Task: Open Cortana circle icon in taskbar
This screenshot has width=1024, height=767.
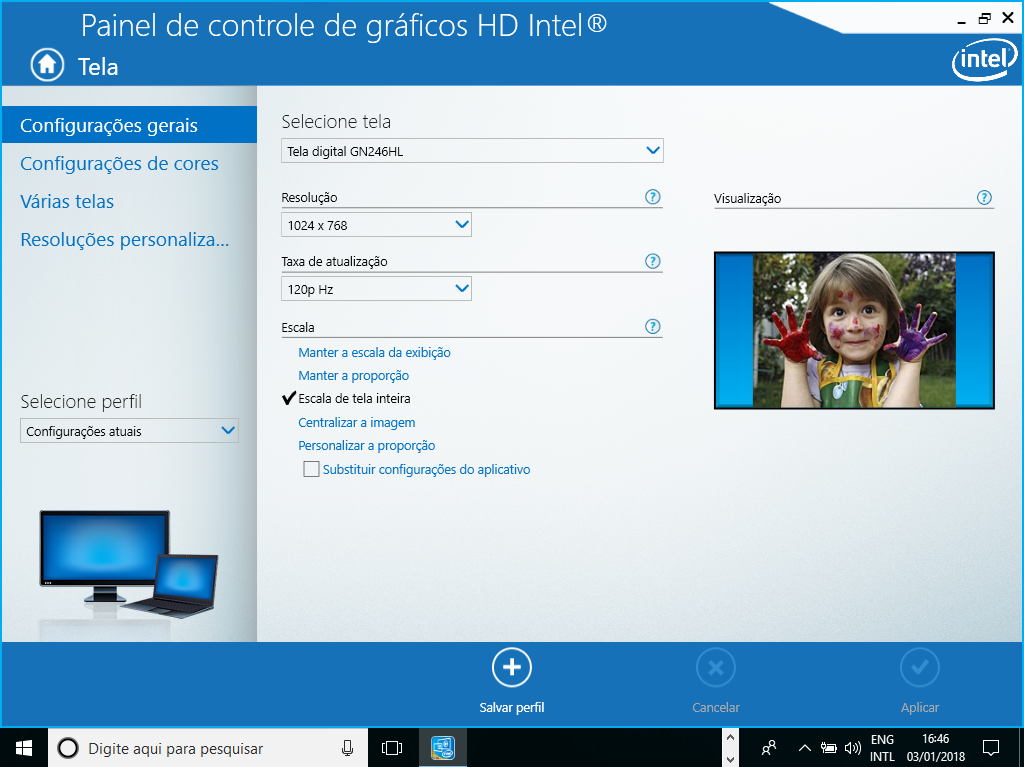Action: coord(69,748)
